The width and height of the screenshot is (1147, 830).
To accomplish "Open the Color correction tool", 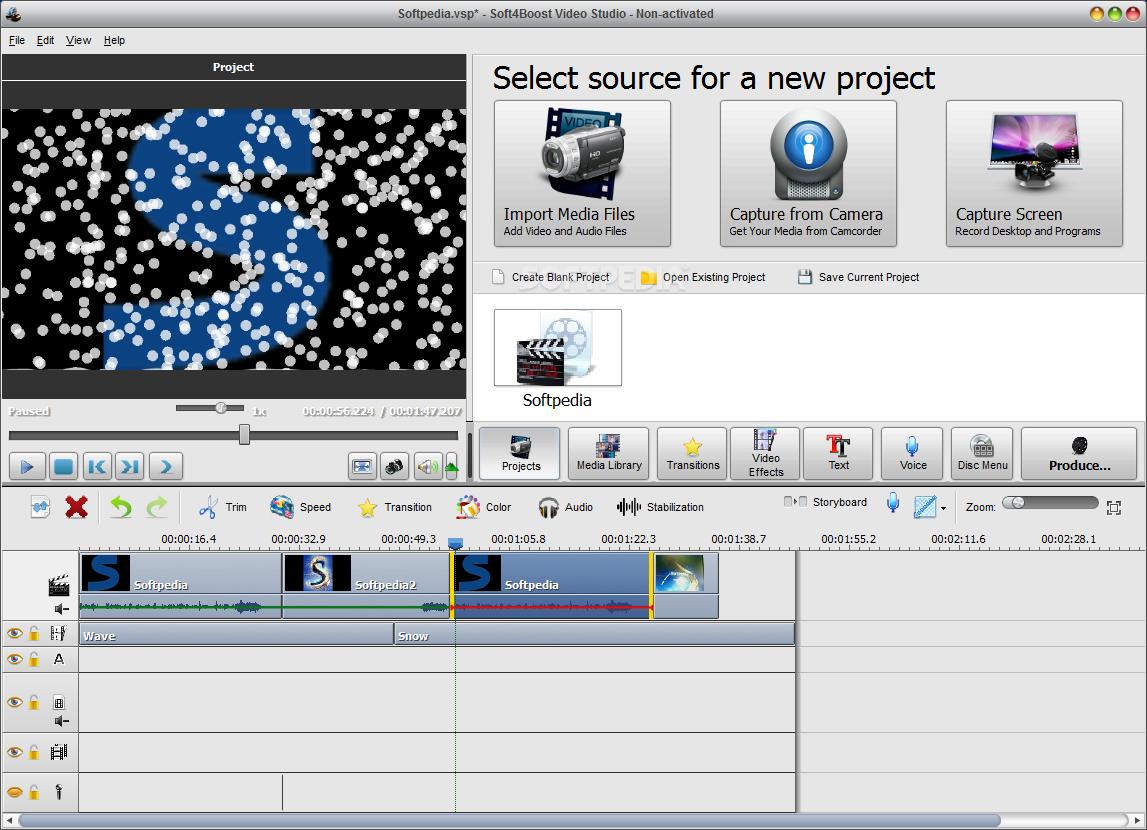I will pos(483,507).
